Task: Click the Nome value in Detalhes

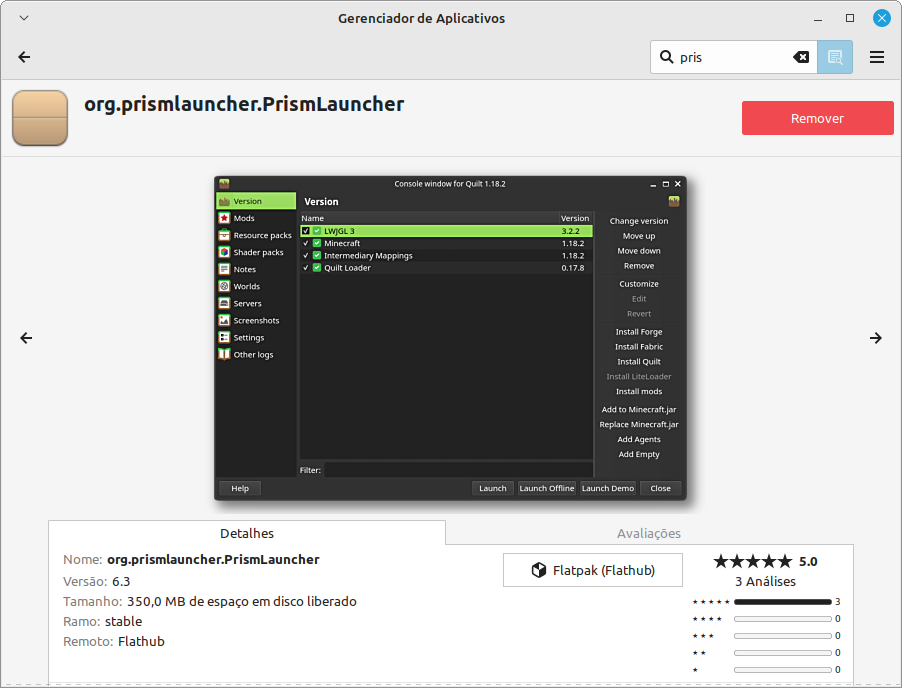Action: pos(213,560)
